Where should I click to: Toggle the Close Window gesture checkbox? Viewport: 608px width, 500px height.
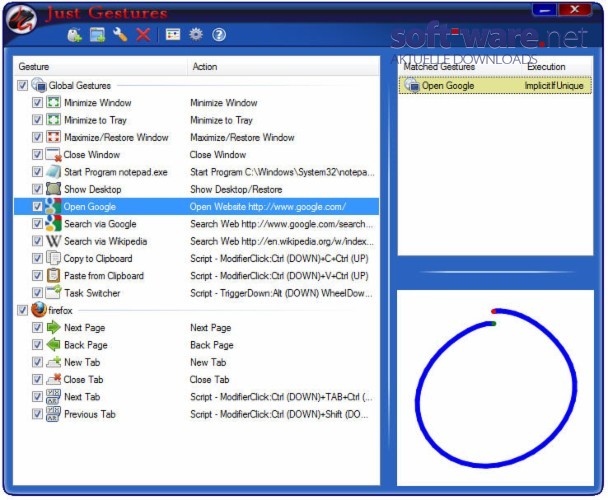pos(37,155)
